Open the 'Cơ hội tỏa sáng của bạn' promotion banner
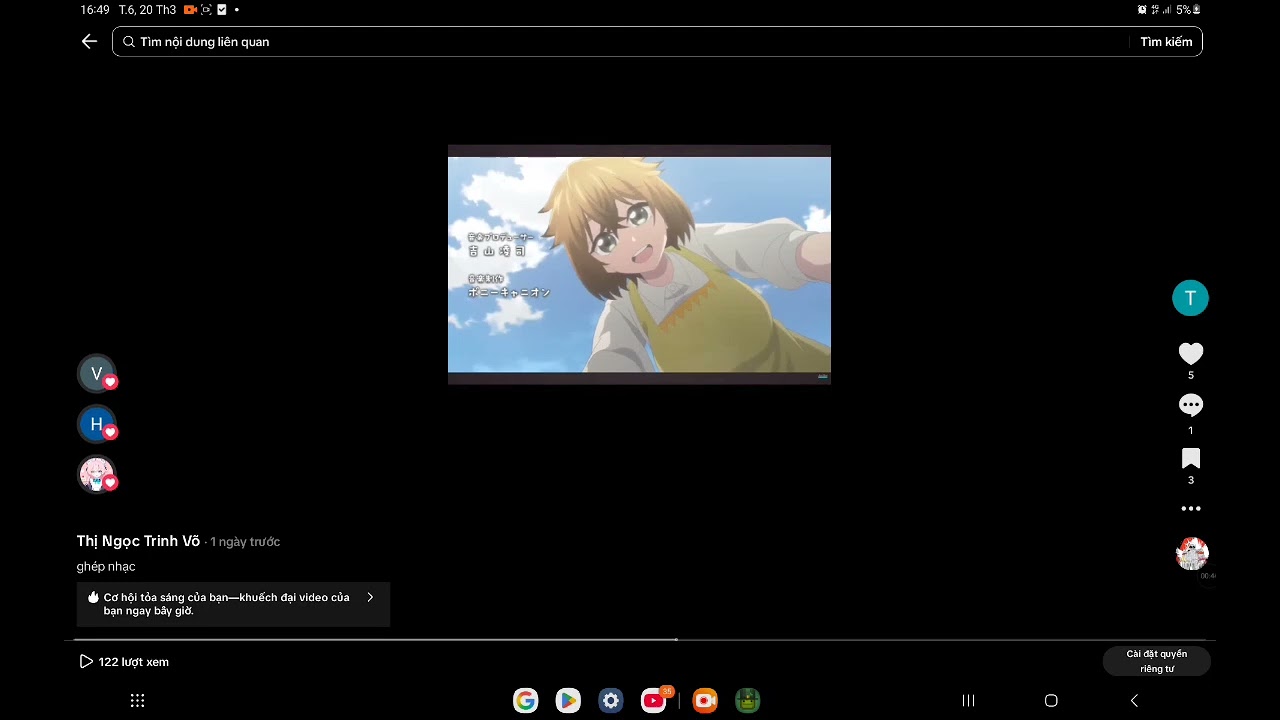 click(x=233, y=604)
